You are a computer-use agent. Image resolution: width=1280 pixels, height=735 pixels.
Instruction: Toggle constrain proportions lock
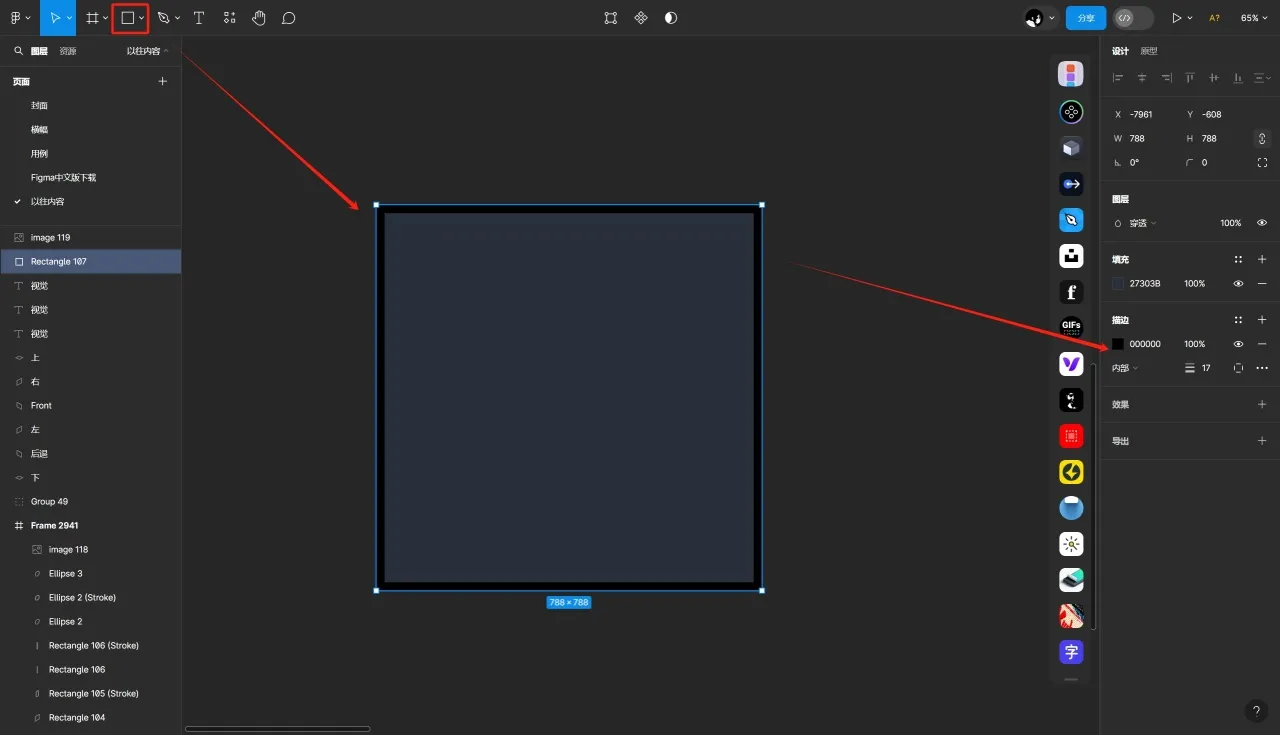point(1262,139)
